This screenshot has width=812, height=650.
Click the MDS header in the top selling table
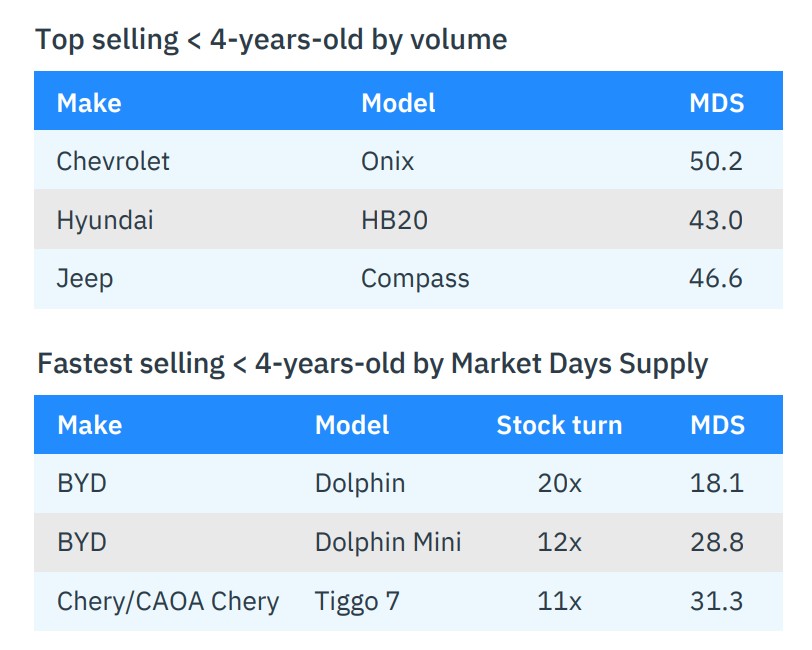pyautogui.click(x=716, y=103)
